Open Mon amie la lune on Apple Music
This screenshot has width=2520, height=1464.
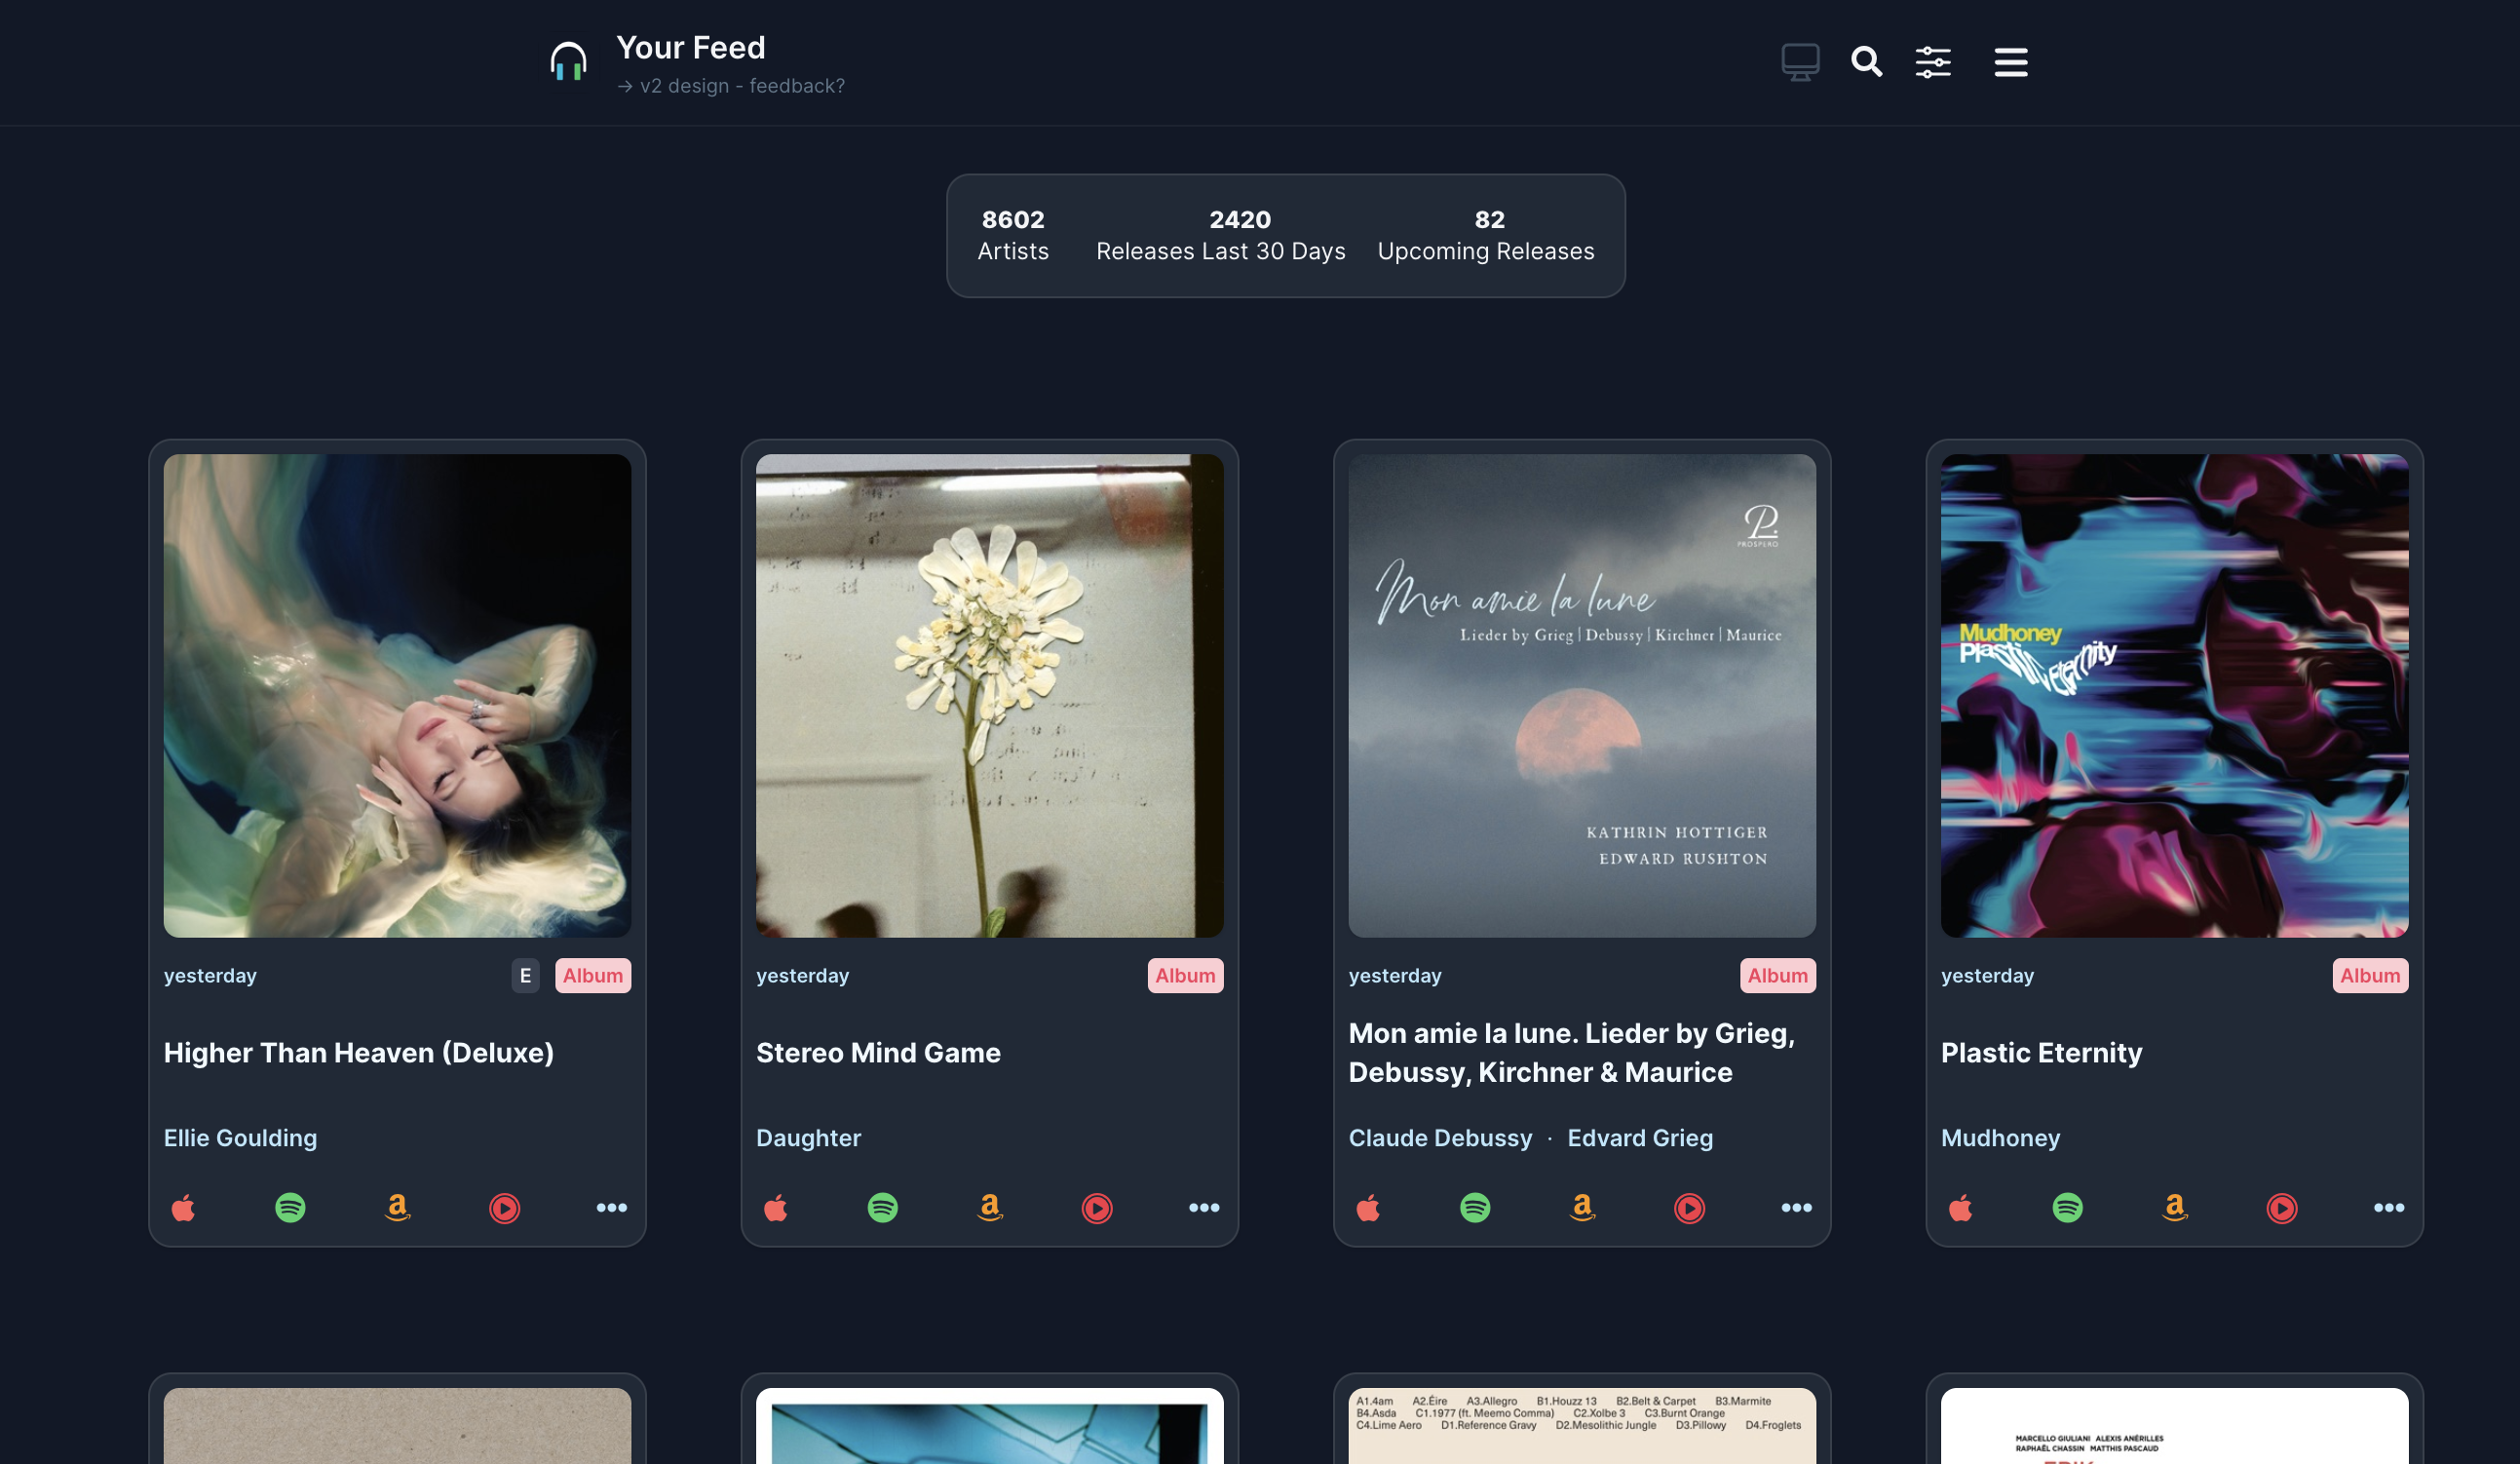[1368, 1208]
